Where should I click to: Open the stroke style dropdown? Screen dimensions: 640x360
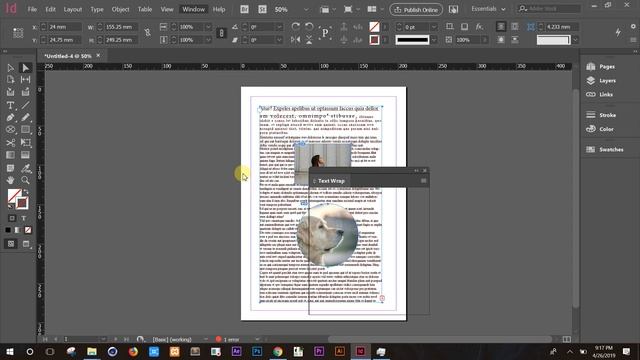(x=434, y=40)
